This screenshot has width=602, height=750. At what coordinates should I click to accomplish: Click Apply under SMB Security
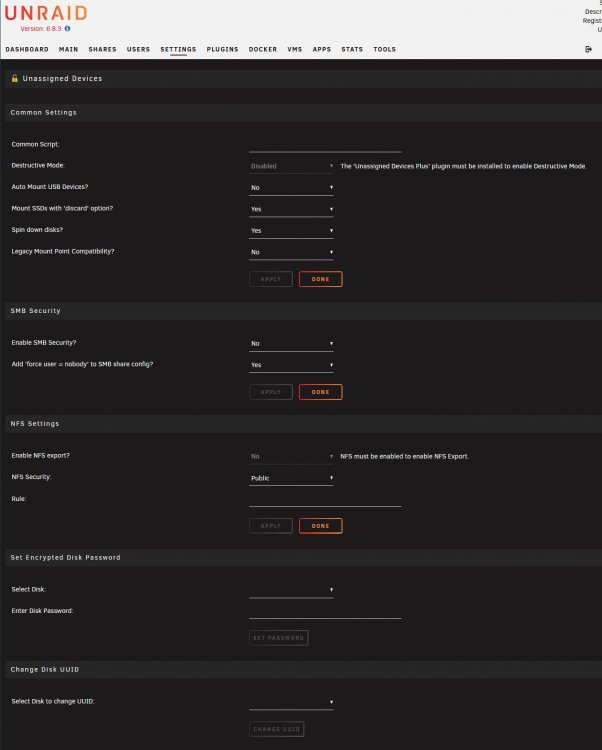pos(271,392)
